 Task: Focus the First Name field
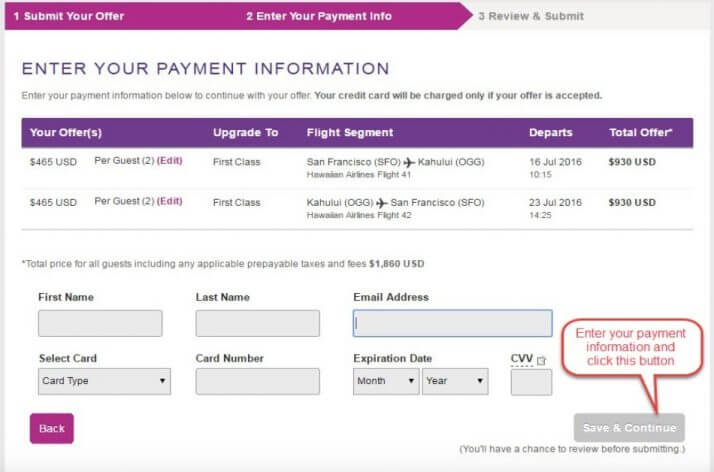100,323
